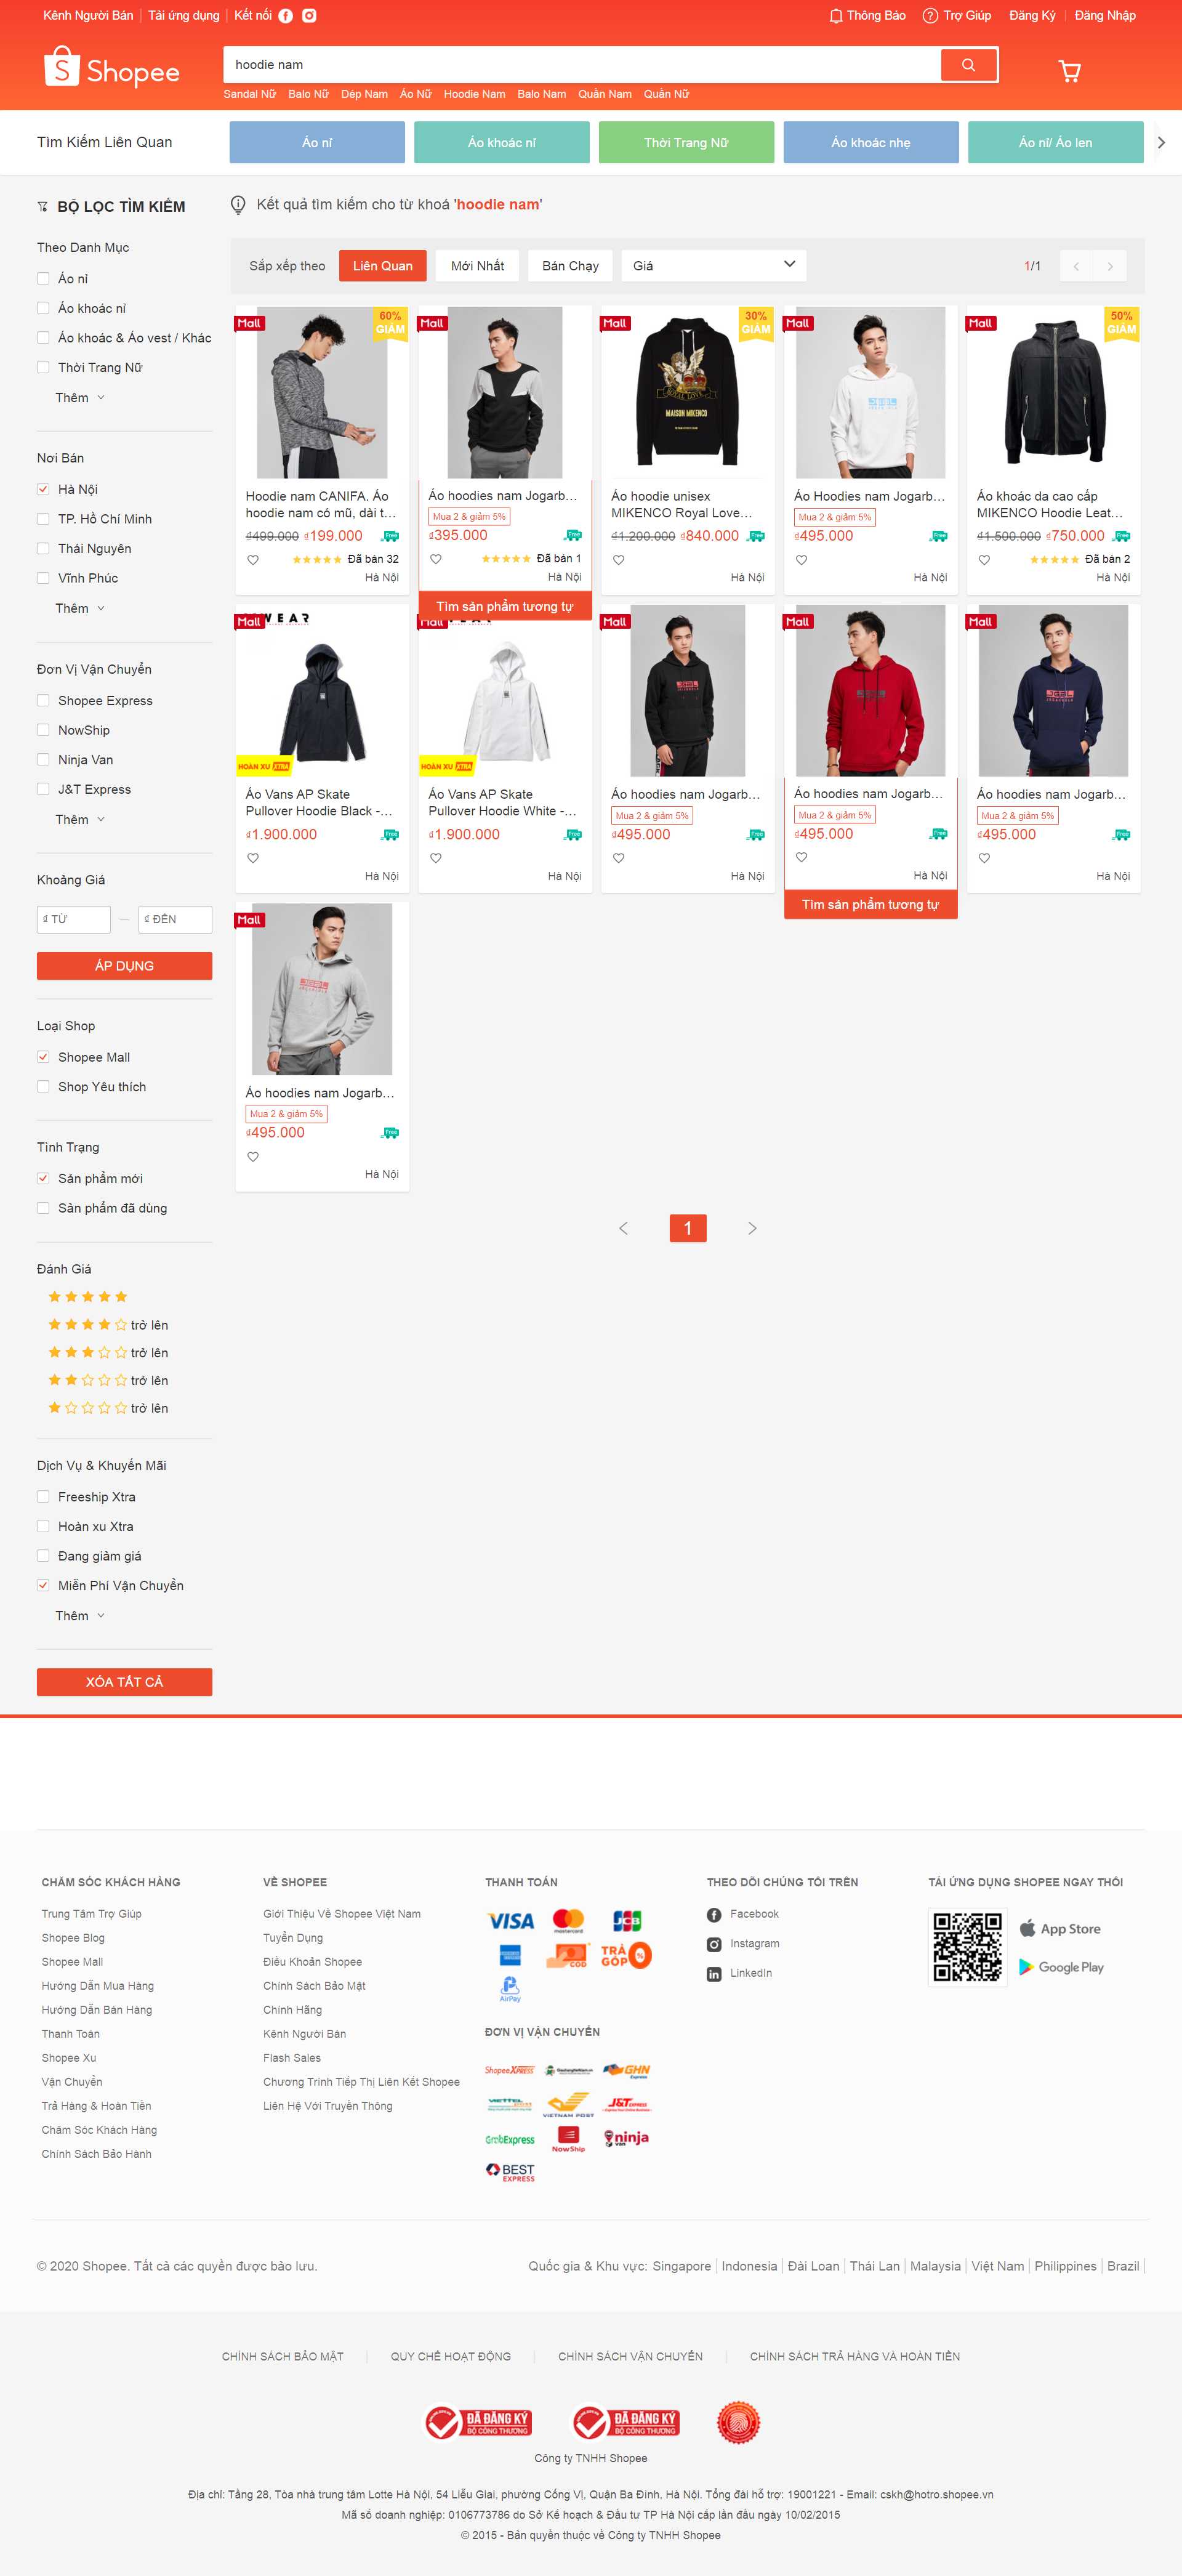Open the Instagram icon in top bar
1182x2576 pixels.
click(x=310, y=16)
